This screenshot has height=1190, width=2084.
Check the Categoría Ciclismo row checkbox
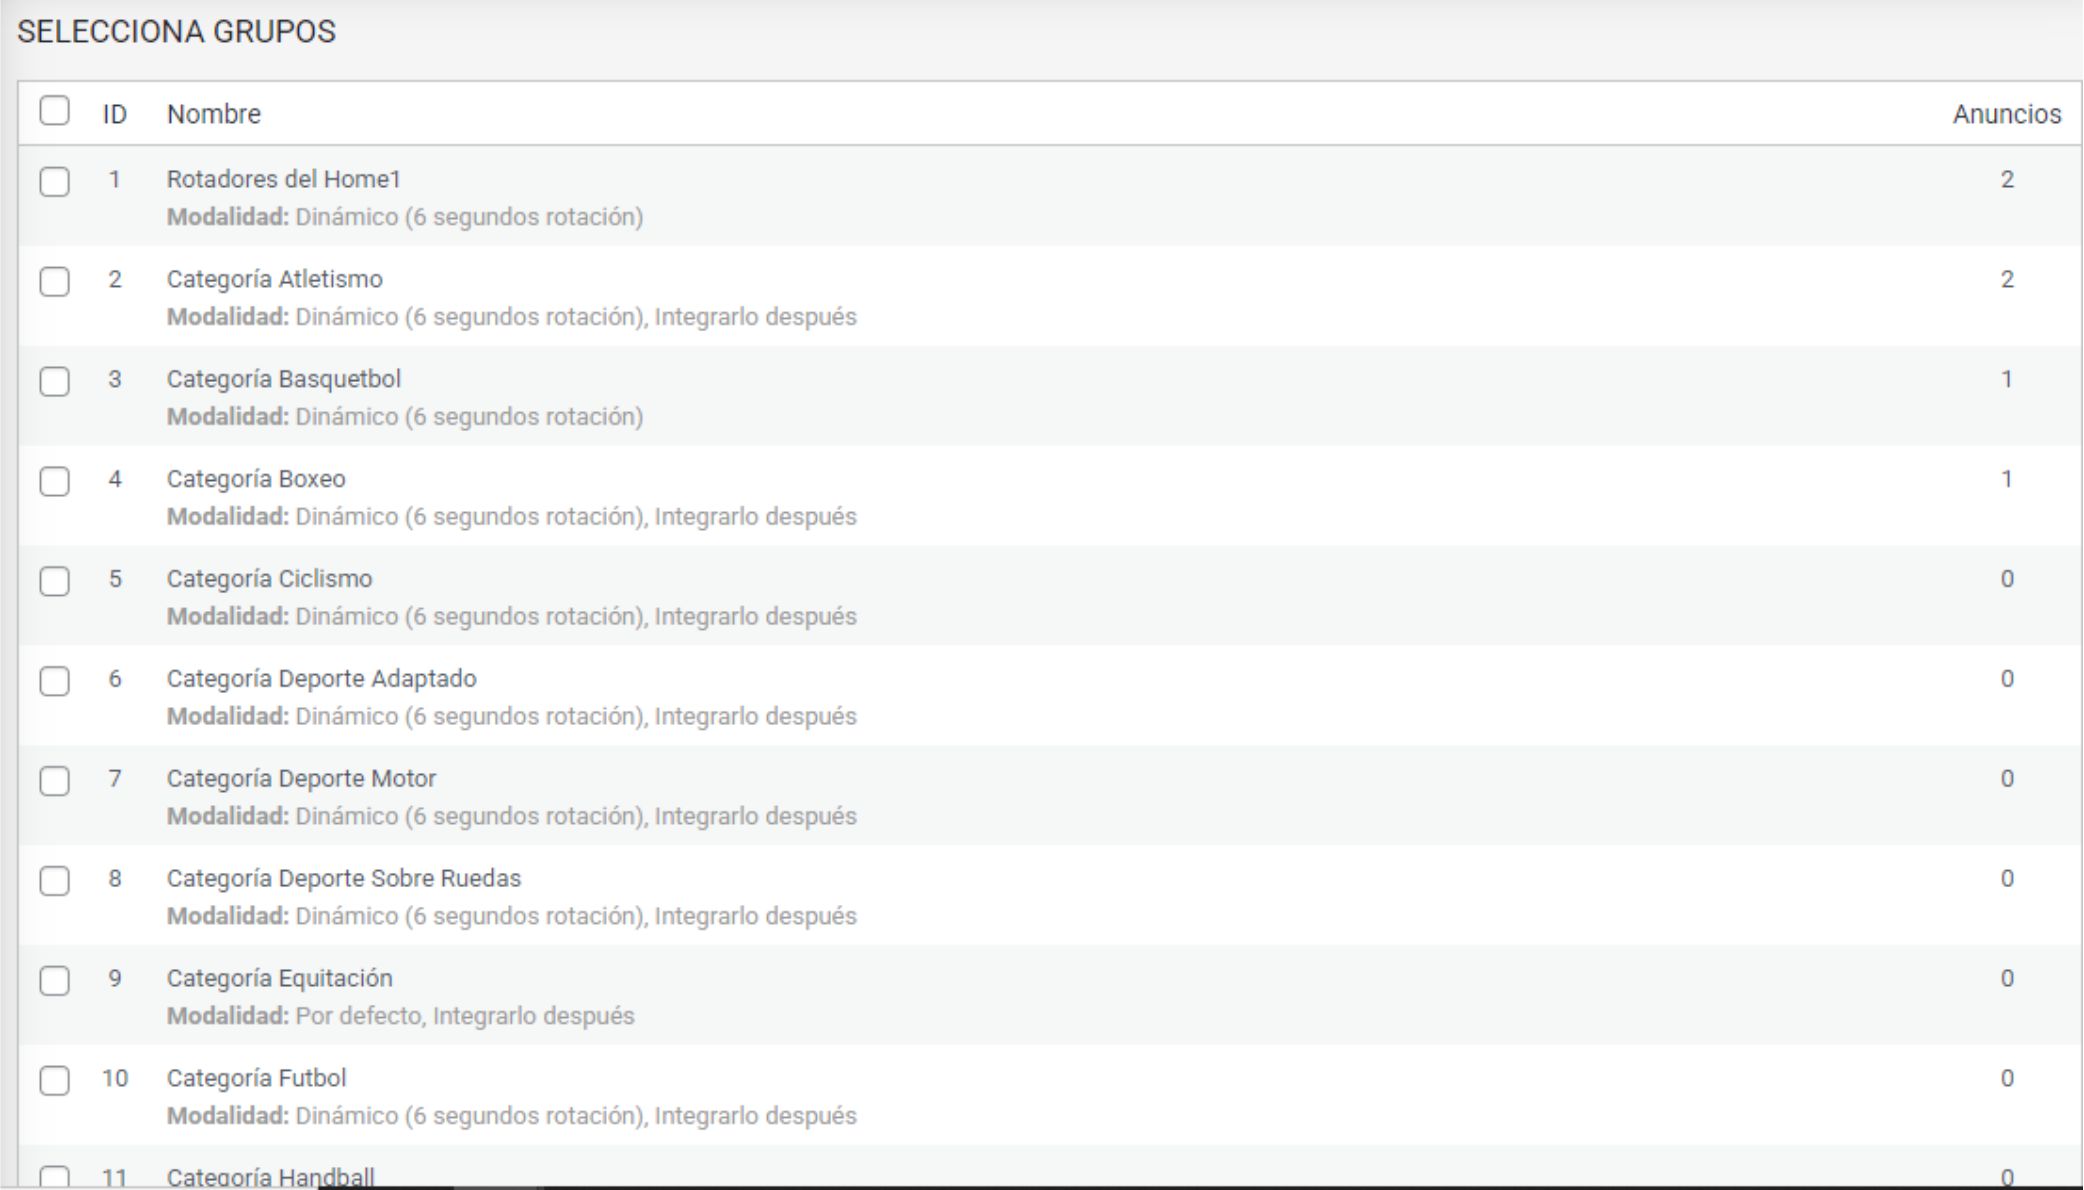pos(55,581)
